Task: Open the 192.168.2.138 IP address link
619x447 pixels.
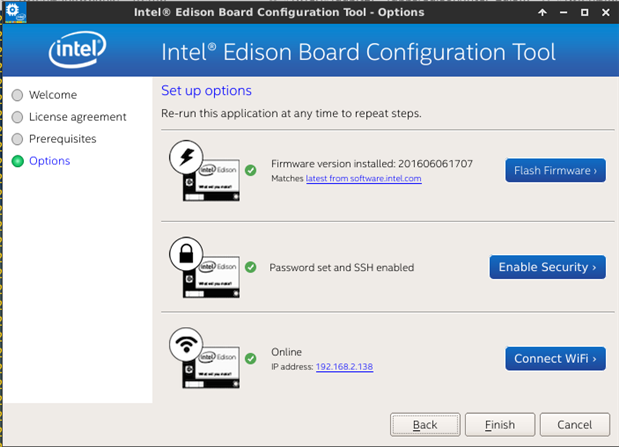Action: coord(345,367)
